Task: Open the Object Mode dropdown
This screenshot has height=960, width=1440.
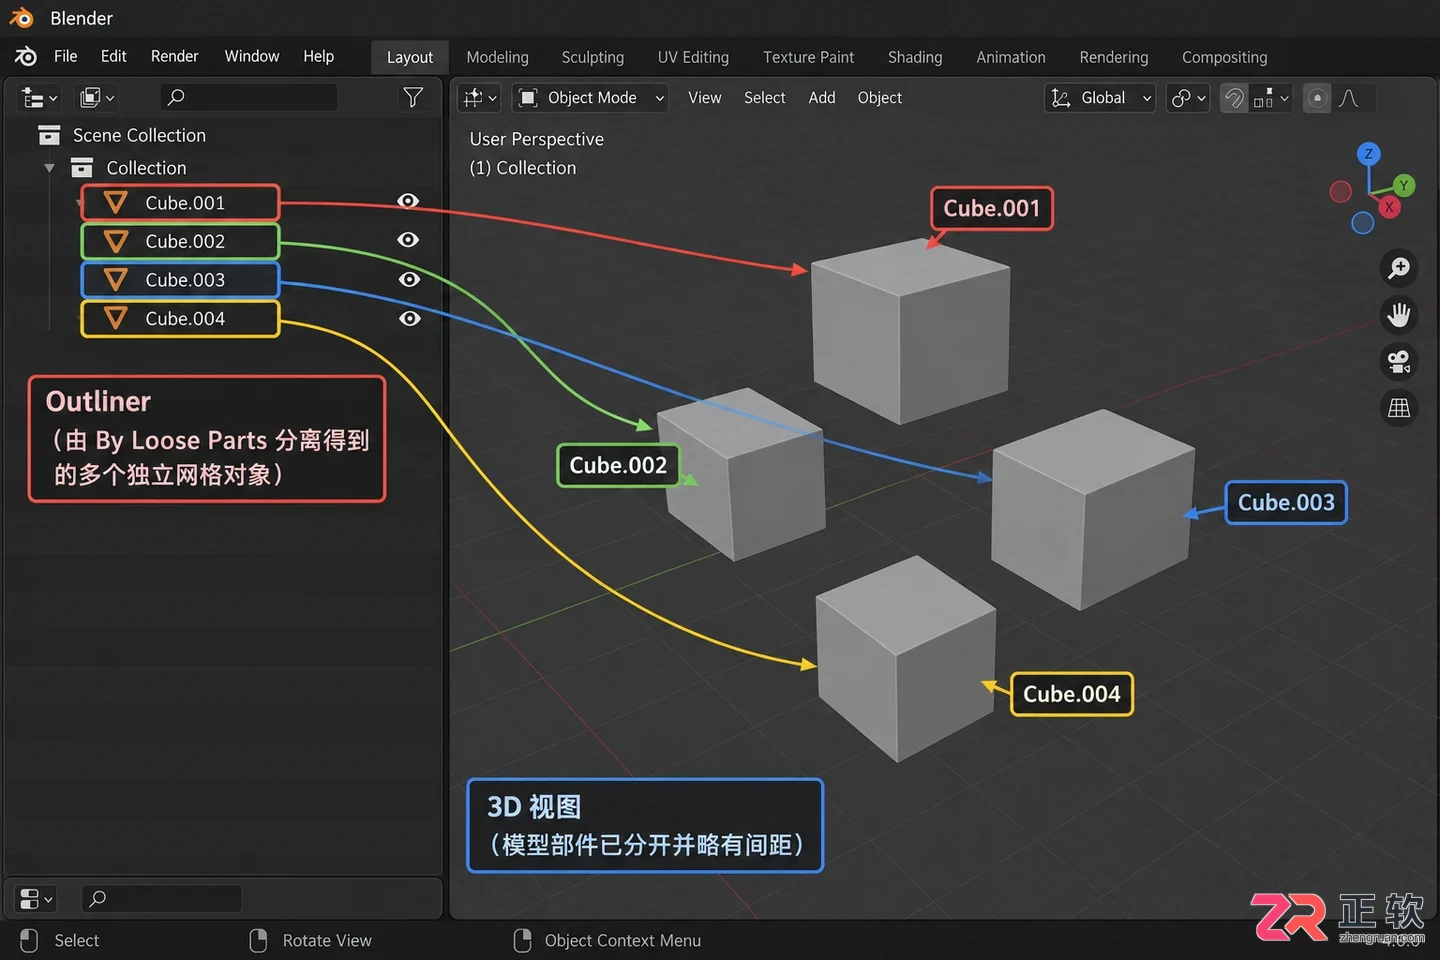Action: pos(591,97)
